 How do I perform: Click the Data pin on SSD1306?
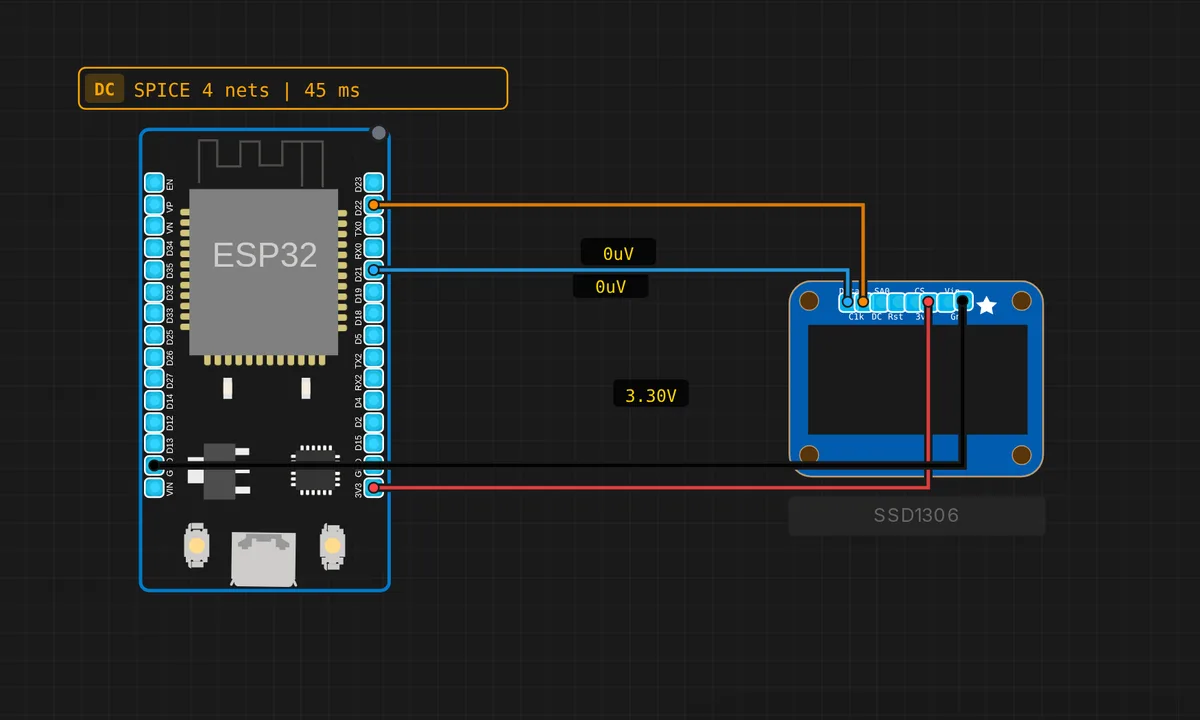click(847, 301)
